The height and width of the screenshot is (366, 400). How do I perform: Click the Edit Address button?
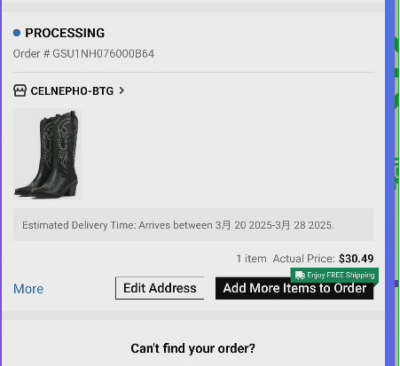tap(160, 288)
